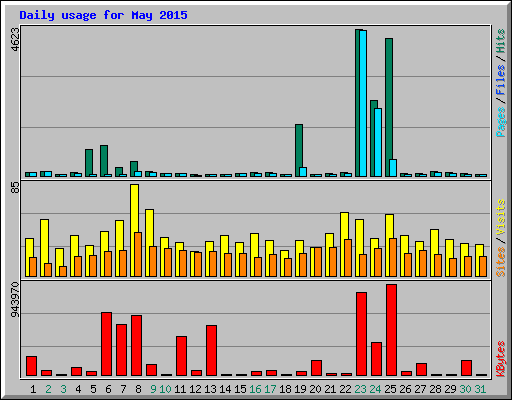
Task: Click the 'Daily usage for May 2015' title
Action: 103,15
